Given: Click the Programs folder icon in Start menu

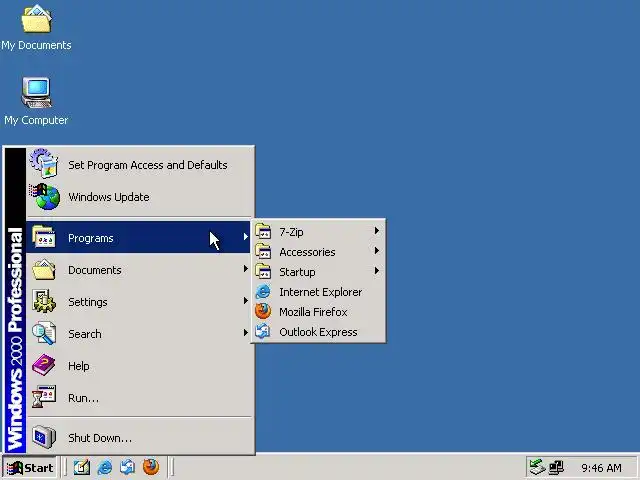Looking at the screenshot, I should coord(44,237).
